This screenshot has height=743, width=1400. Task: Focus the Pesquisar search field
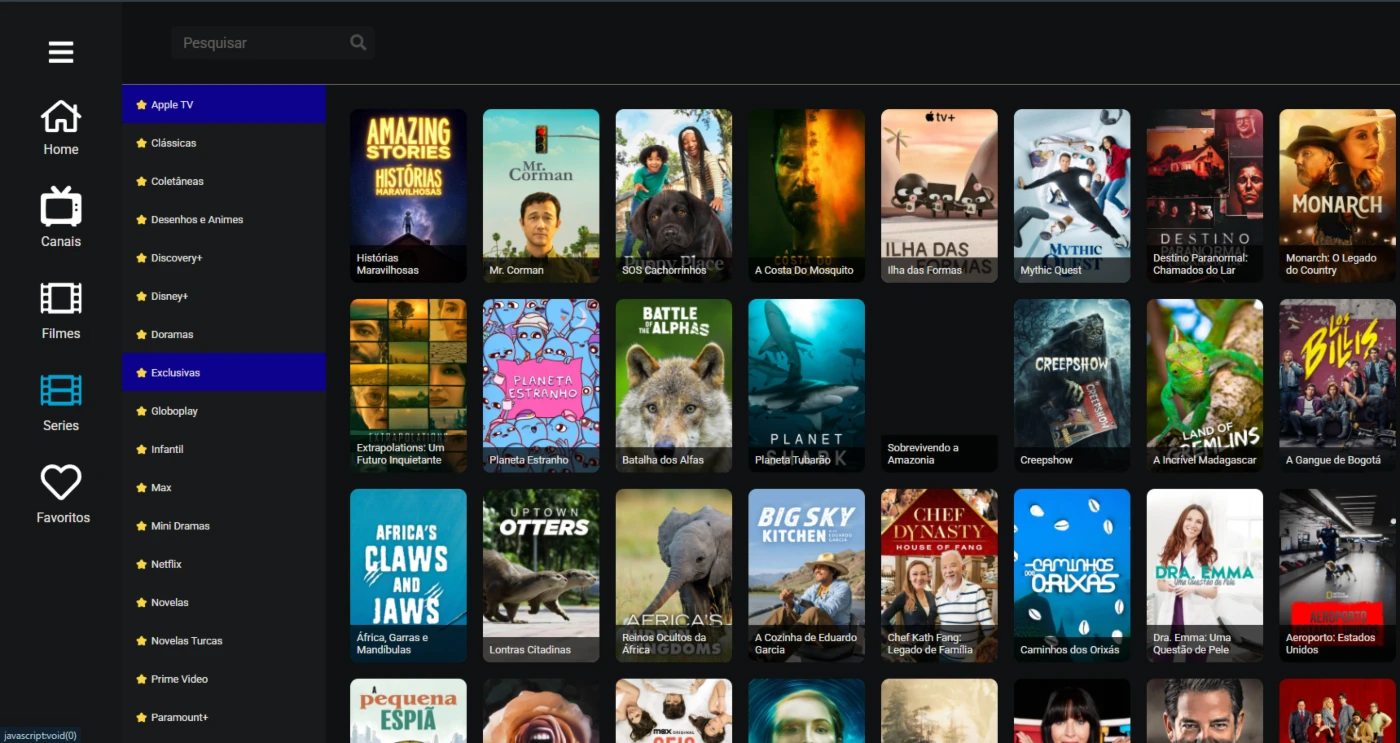pyautogui.click(x=260, y=43)
